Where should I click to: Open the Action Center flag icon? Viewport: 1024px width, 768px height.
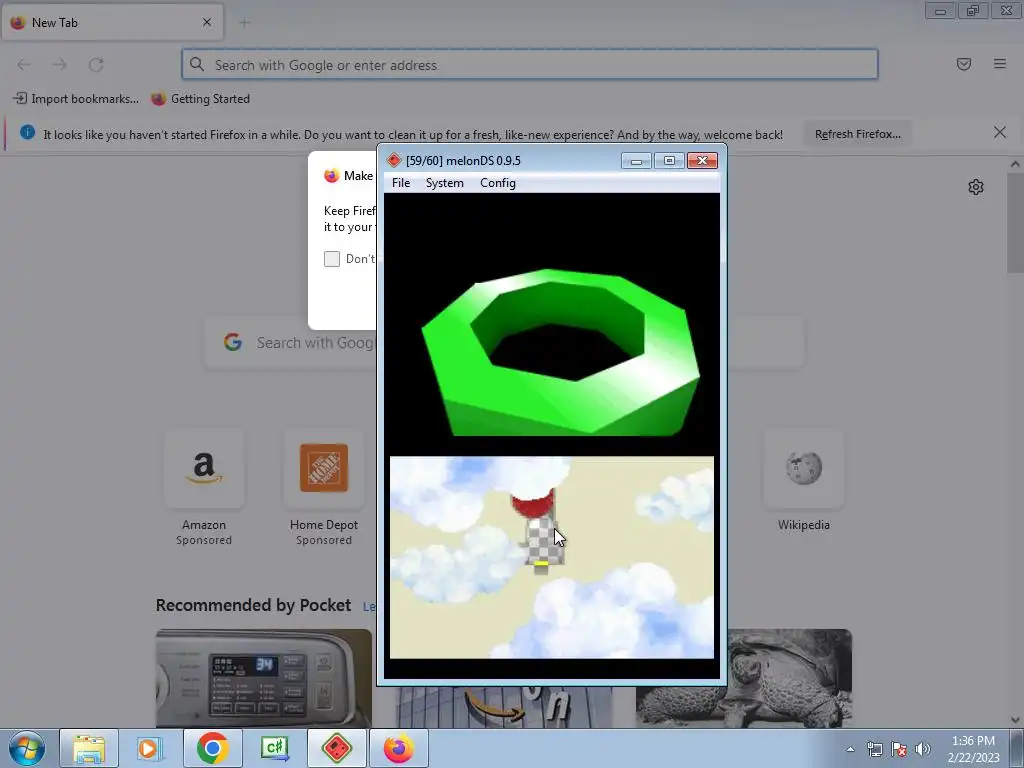[899, 749]
